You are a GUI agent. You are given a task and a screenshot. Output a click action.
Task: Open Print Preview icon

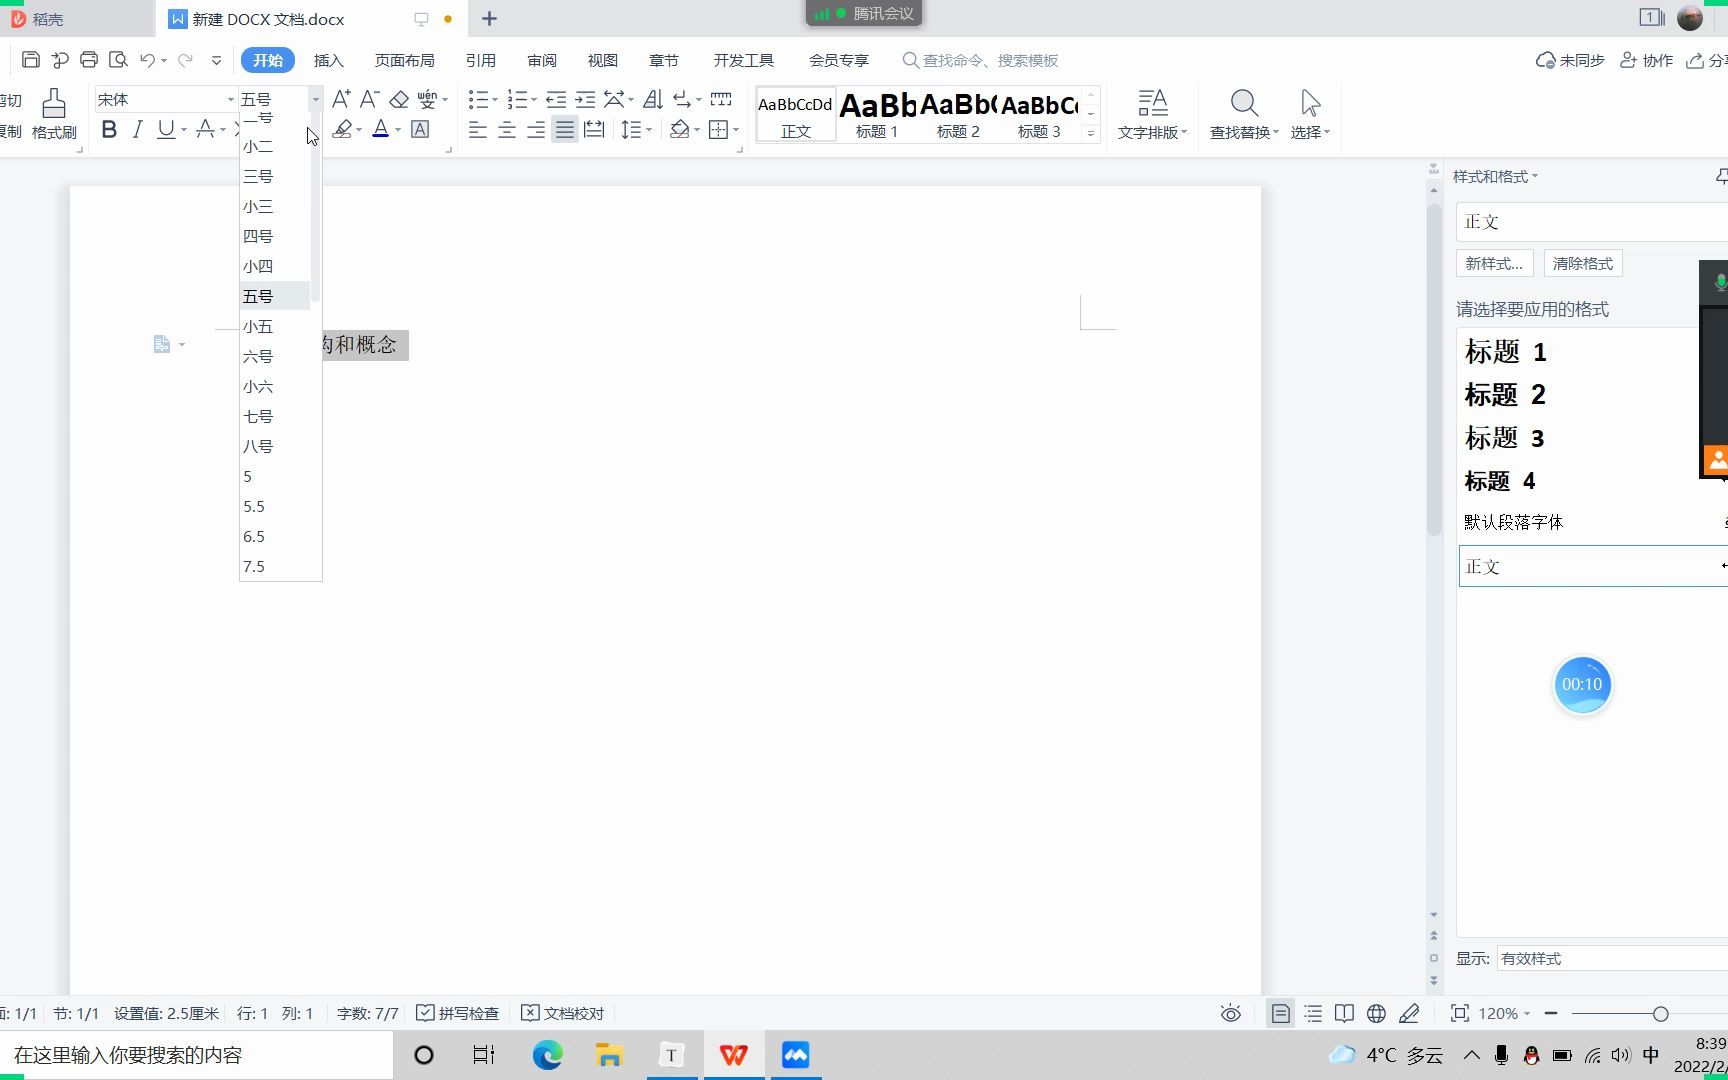118,60
